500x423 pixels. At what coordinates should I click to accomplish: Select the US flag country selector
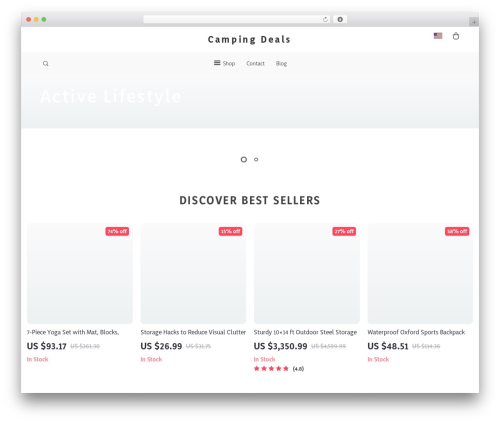tap(438, 36)
